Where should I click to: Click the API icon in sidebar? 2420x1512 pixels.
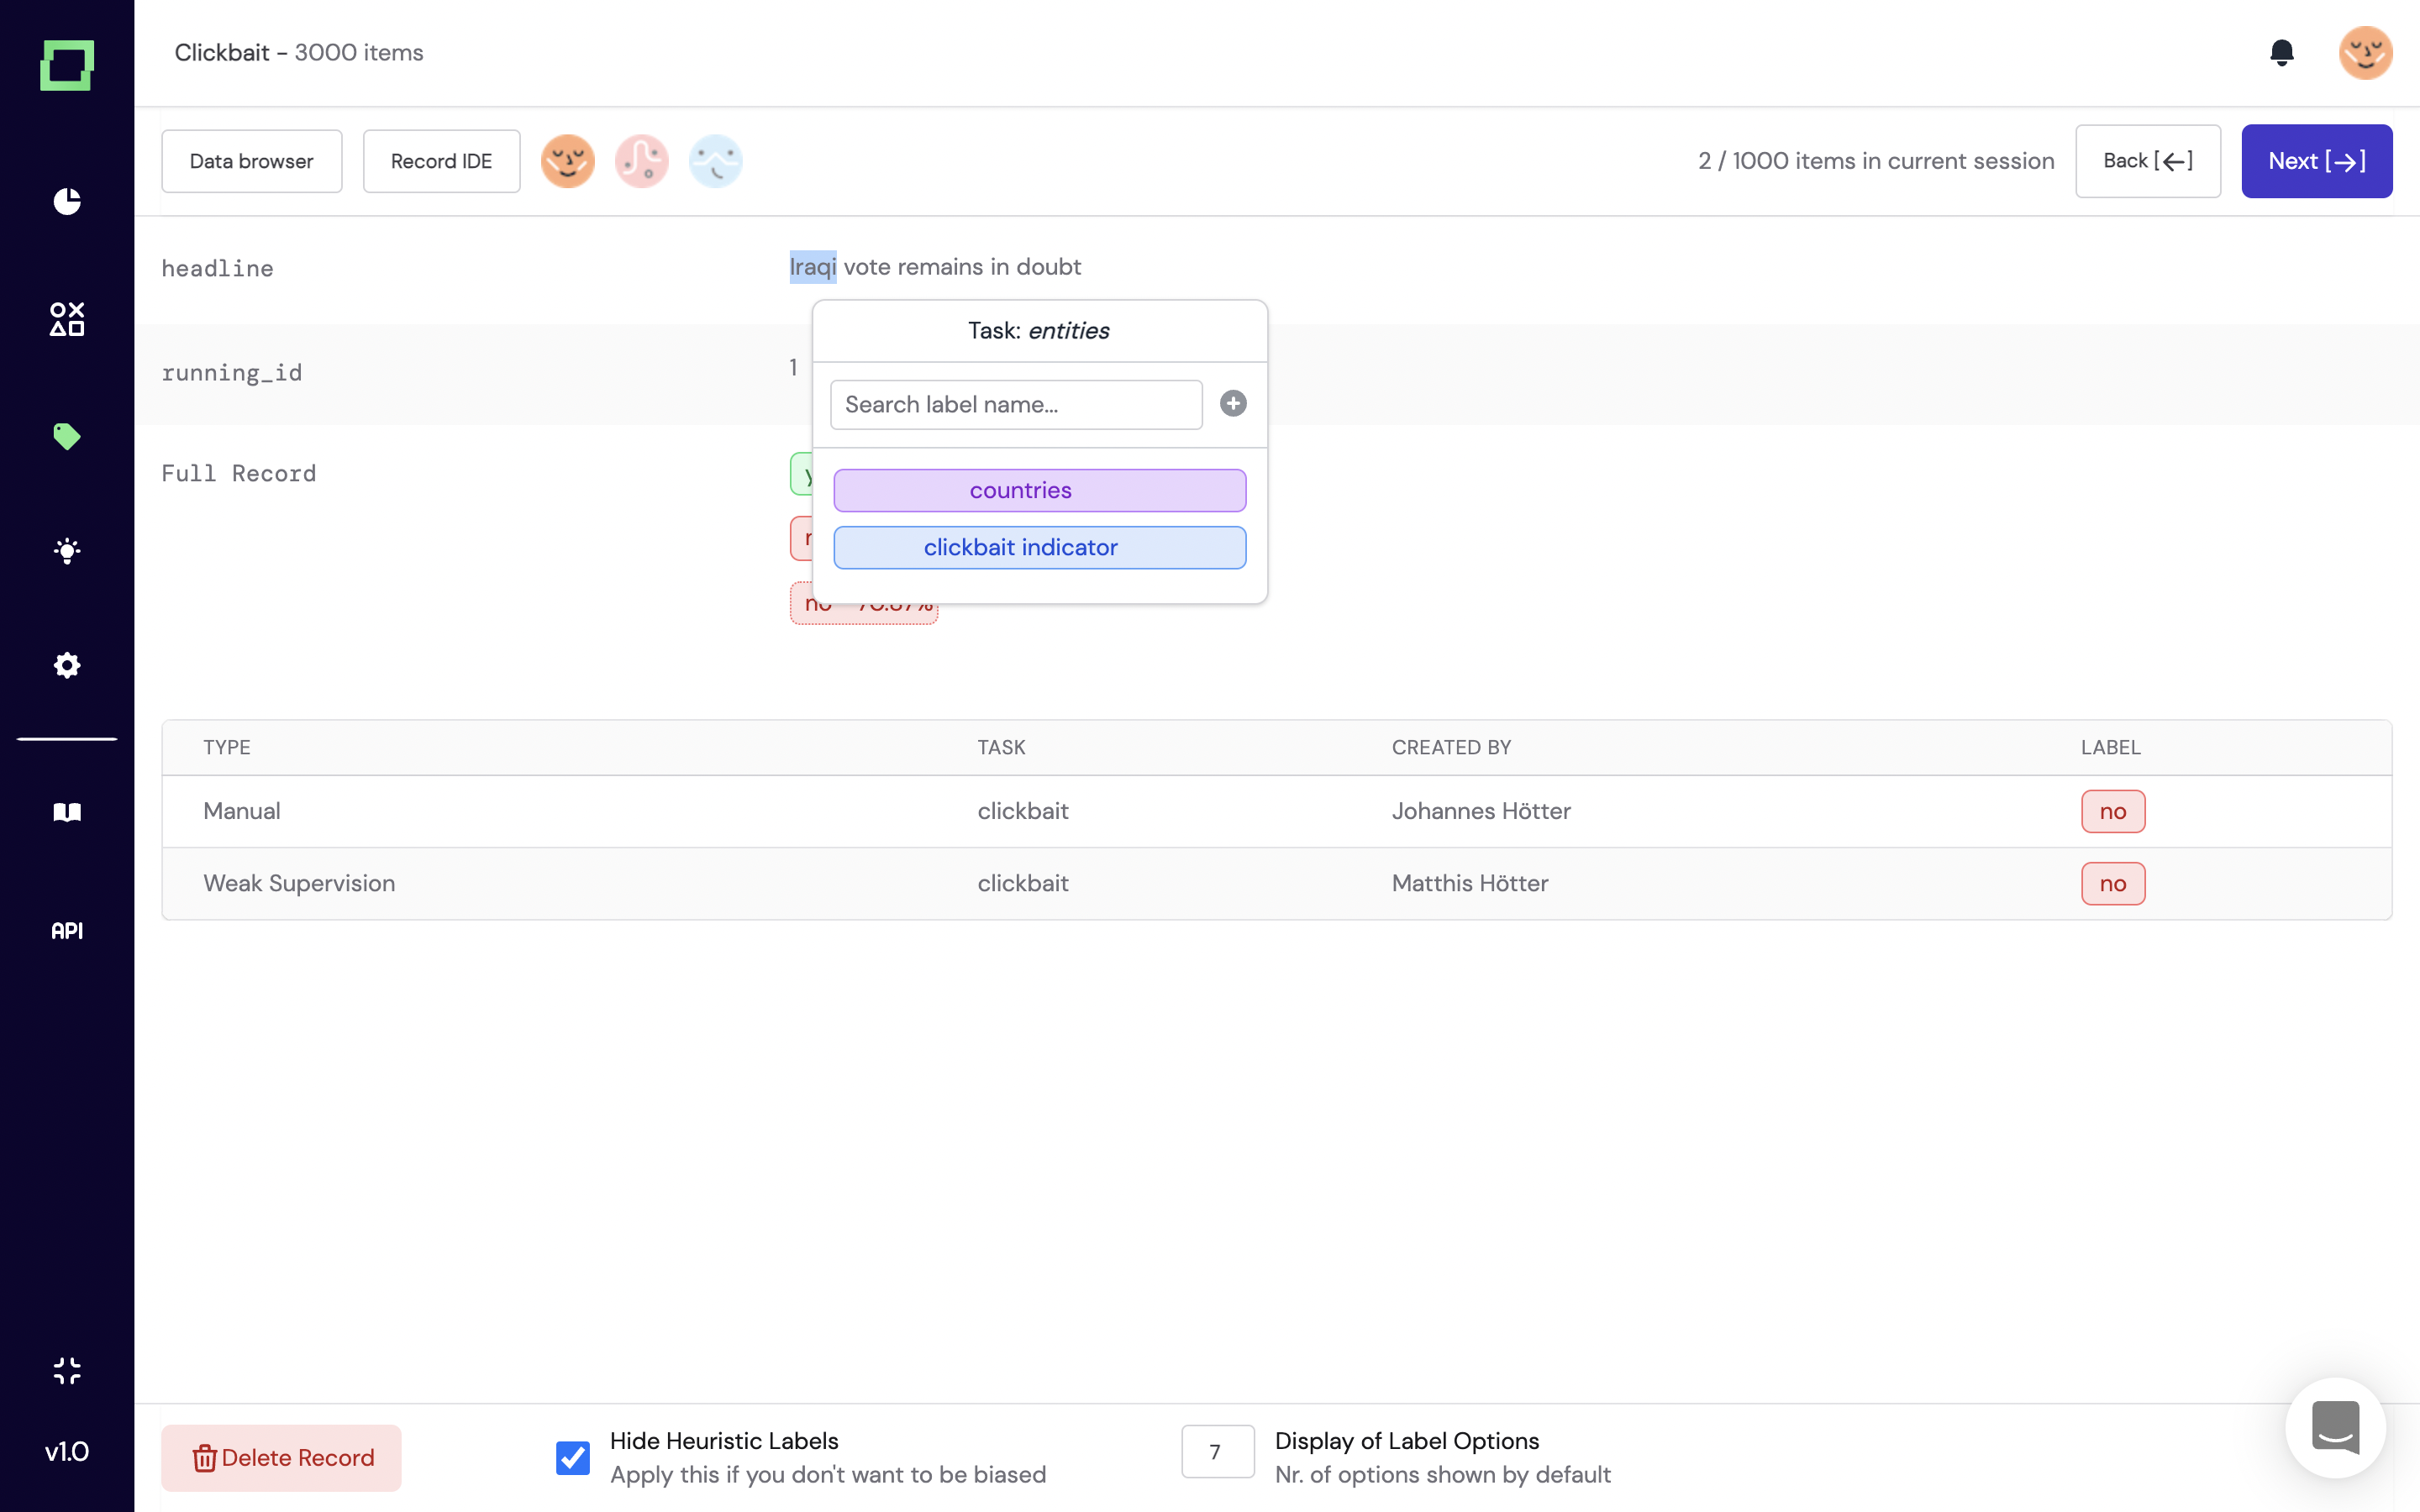click(67, 930)
